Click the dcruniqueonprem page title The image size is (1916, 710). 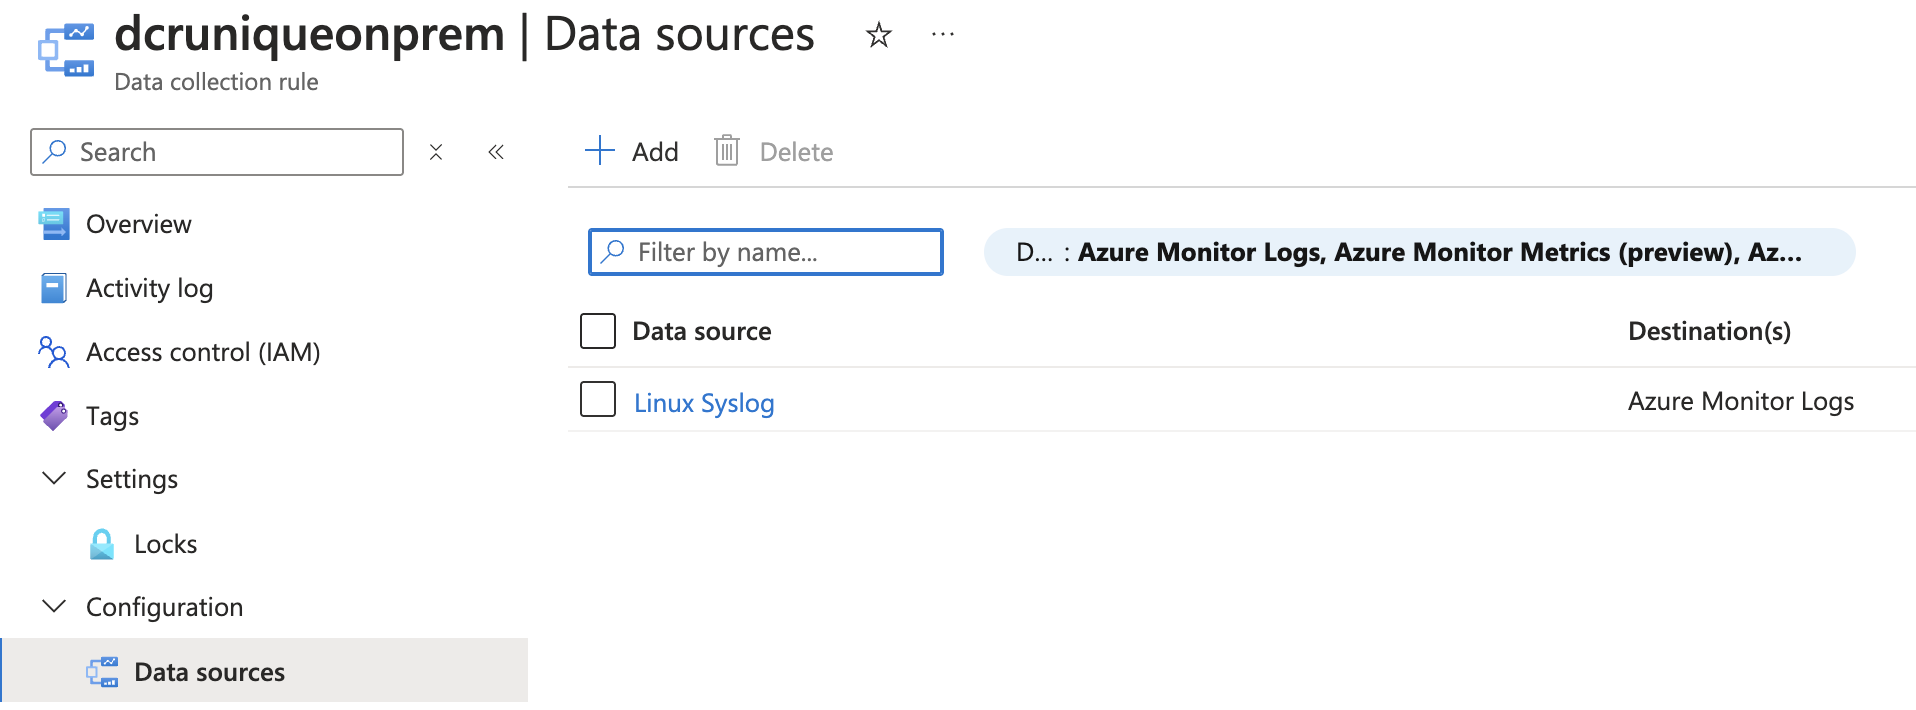tap(309, 35)
